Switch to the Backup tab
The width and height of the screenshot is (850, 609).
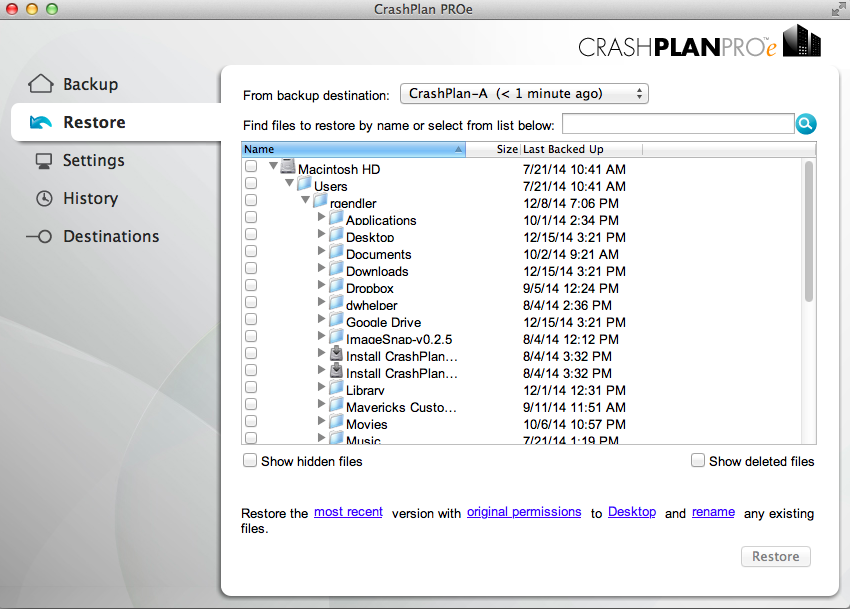click(91, 84)
